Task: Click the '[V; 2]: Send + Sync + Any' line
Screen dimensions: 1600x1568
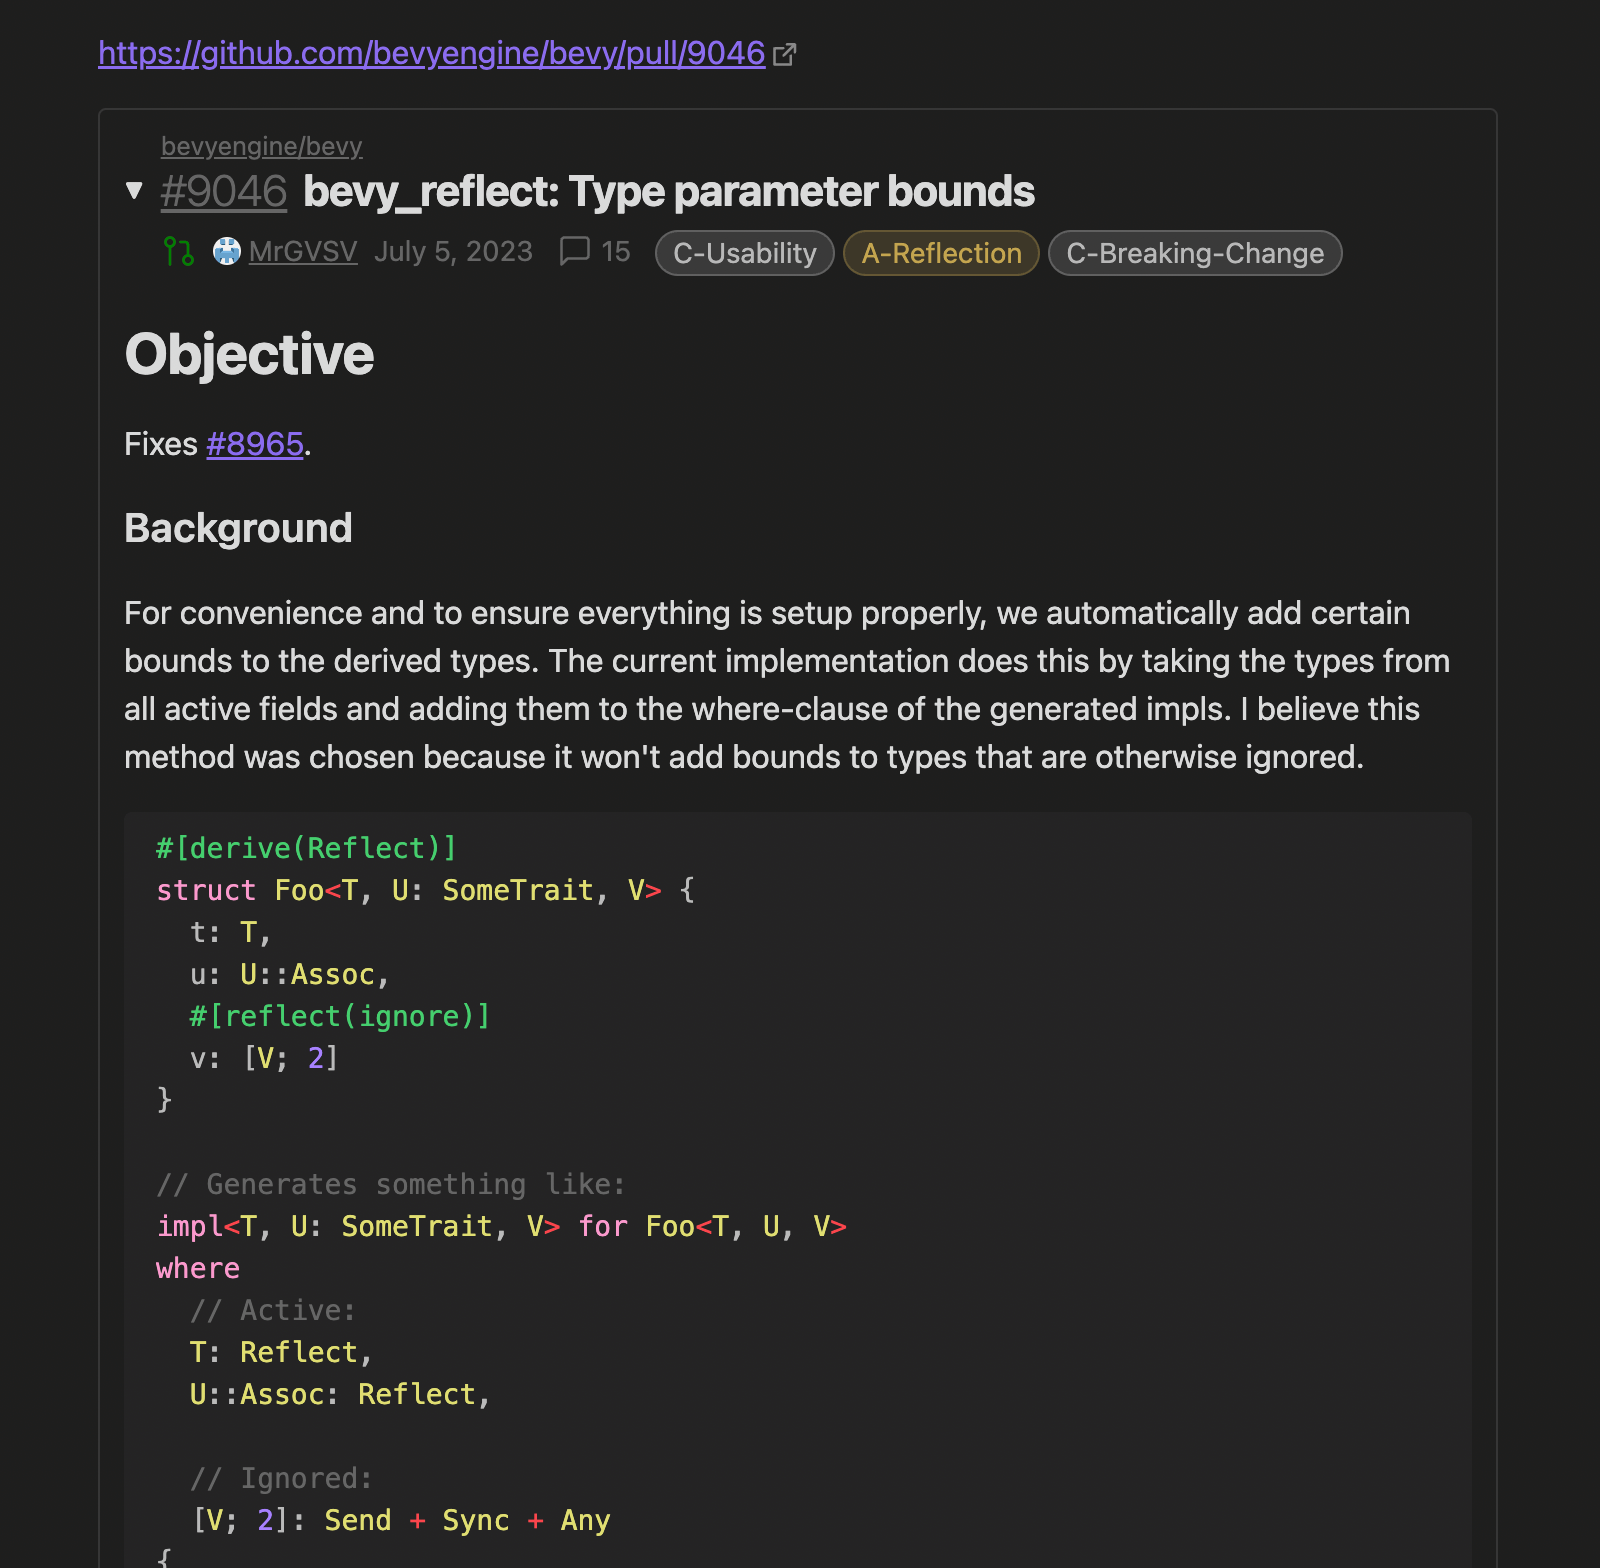Action: [x=401, y=1520]
